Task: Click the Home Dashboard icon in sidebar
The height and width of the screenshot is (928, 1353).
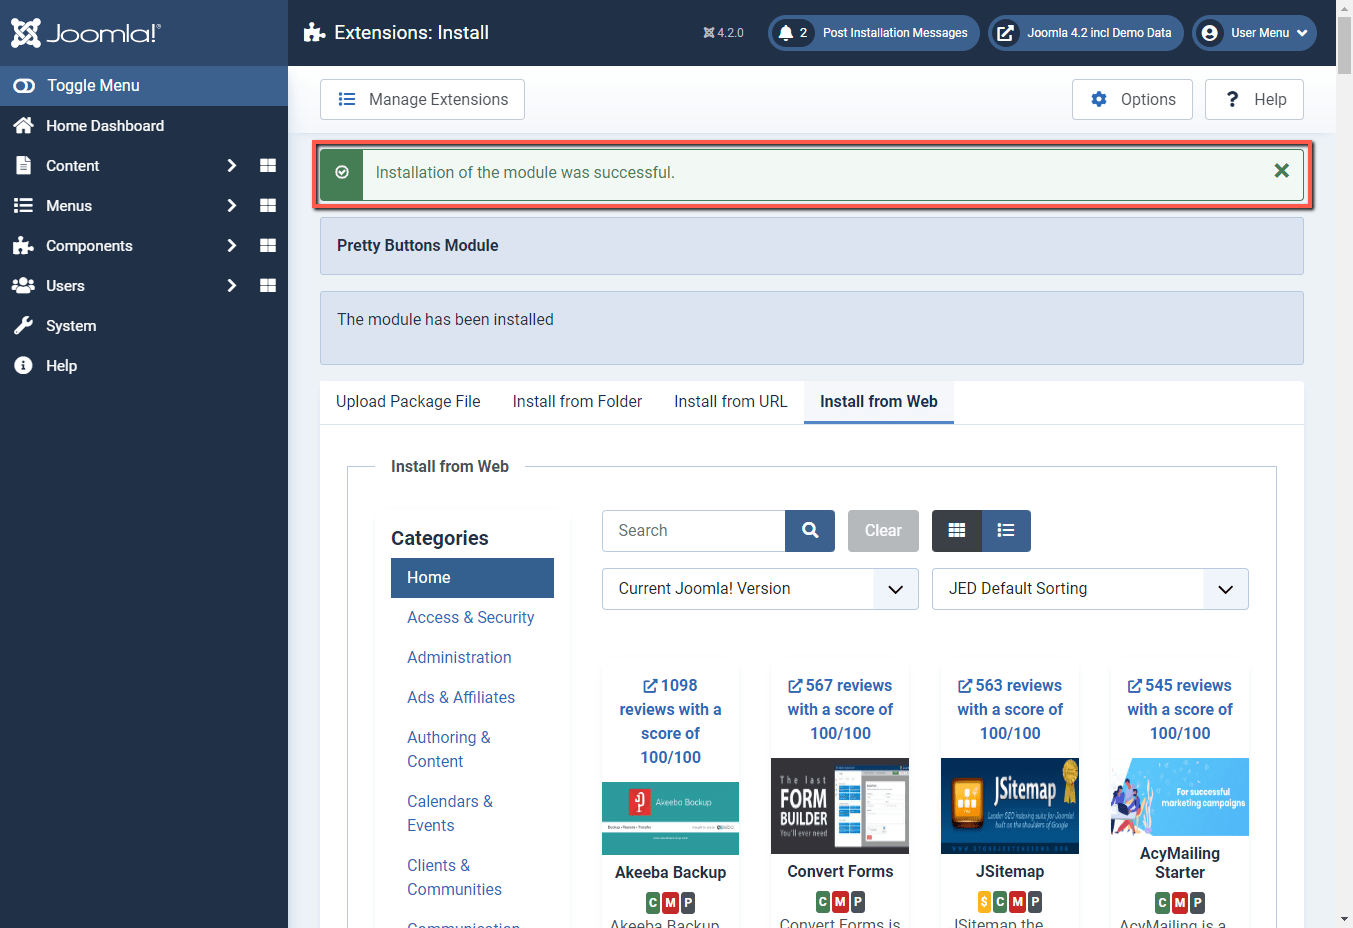Action: pos(22,125)
